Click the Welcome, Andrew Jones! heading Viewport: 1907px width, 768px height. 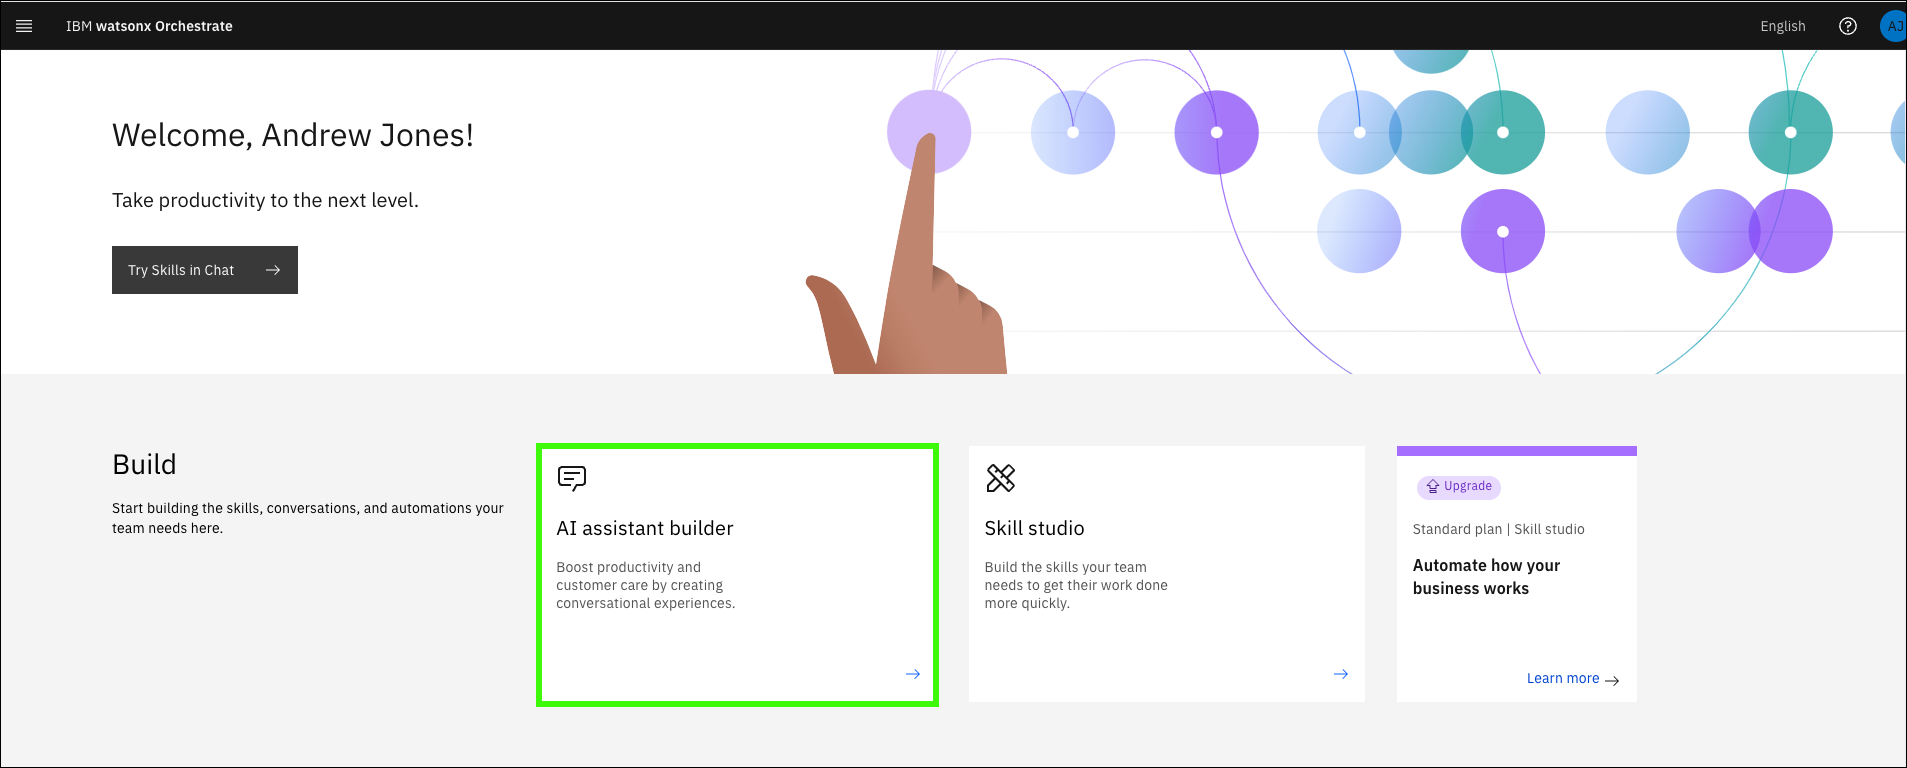pyautogui.click(x=292, y=135)
